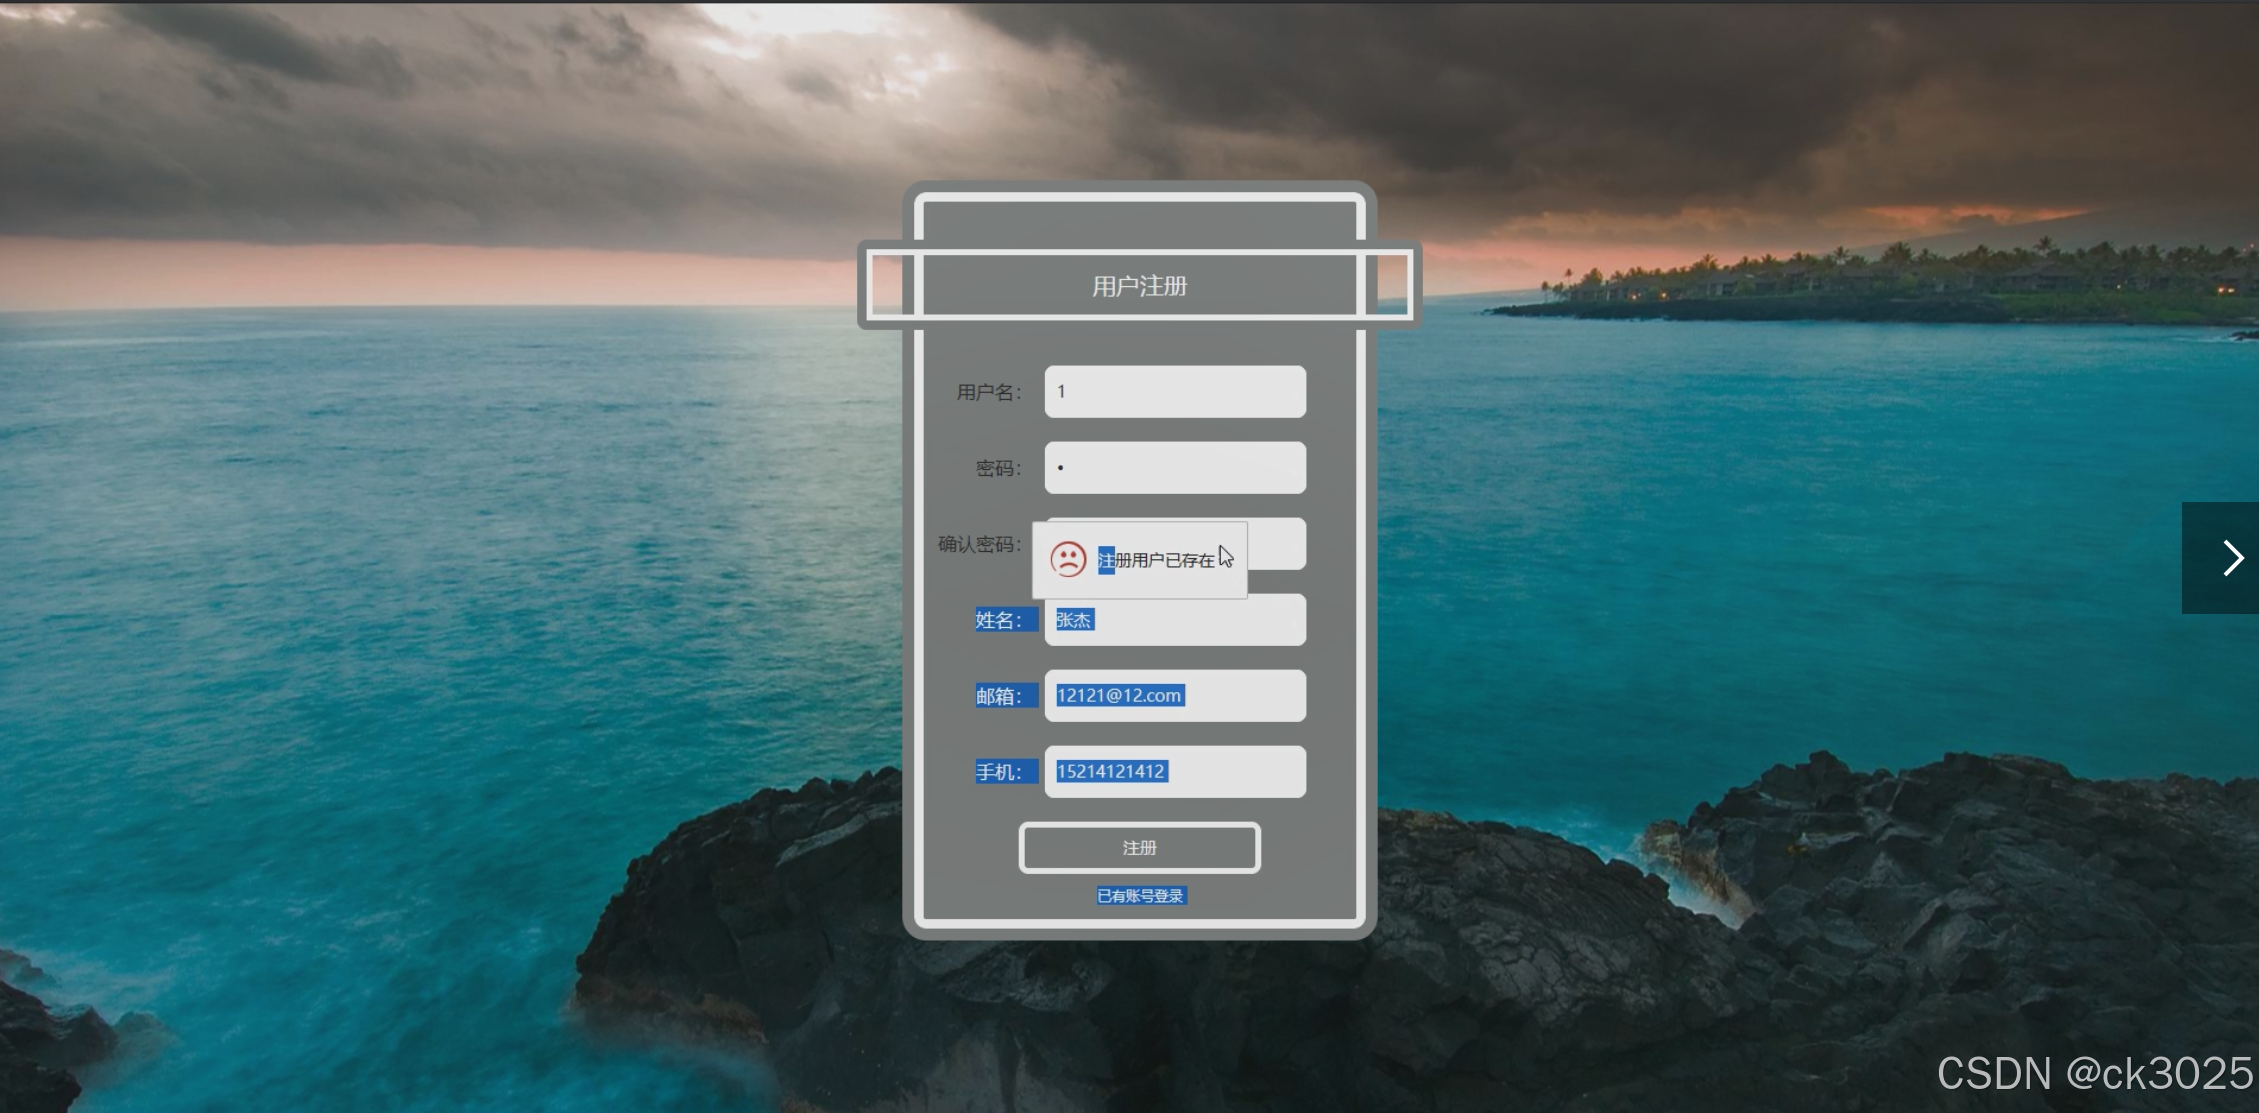This screenshot has height=1113, width=2259.
Task: Click the 注册用户已存在 toast message text
Action: 1156,560
